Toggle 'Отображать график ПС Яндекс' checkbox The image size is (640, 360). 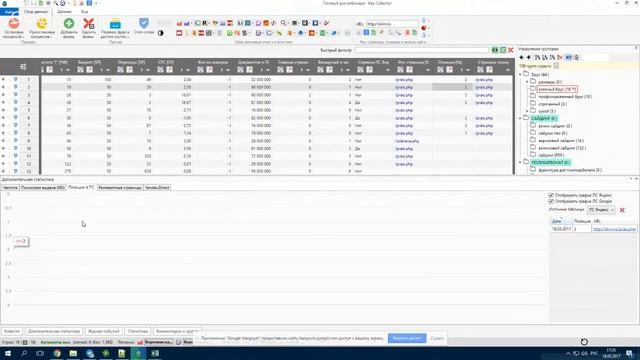click(x=551, y=195)
